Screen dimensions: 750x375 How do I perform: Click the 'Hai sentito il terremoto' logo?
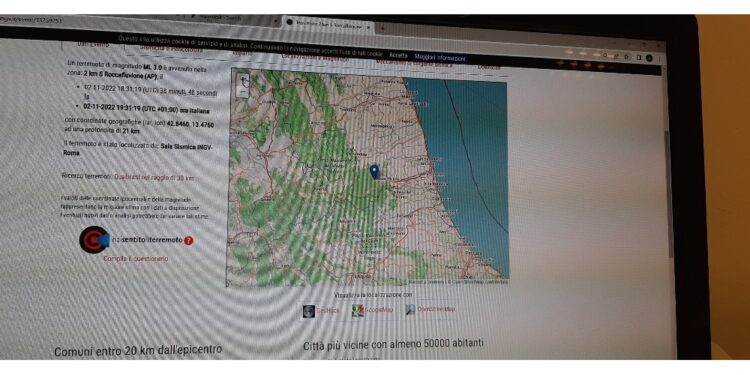(94, 239)
